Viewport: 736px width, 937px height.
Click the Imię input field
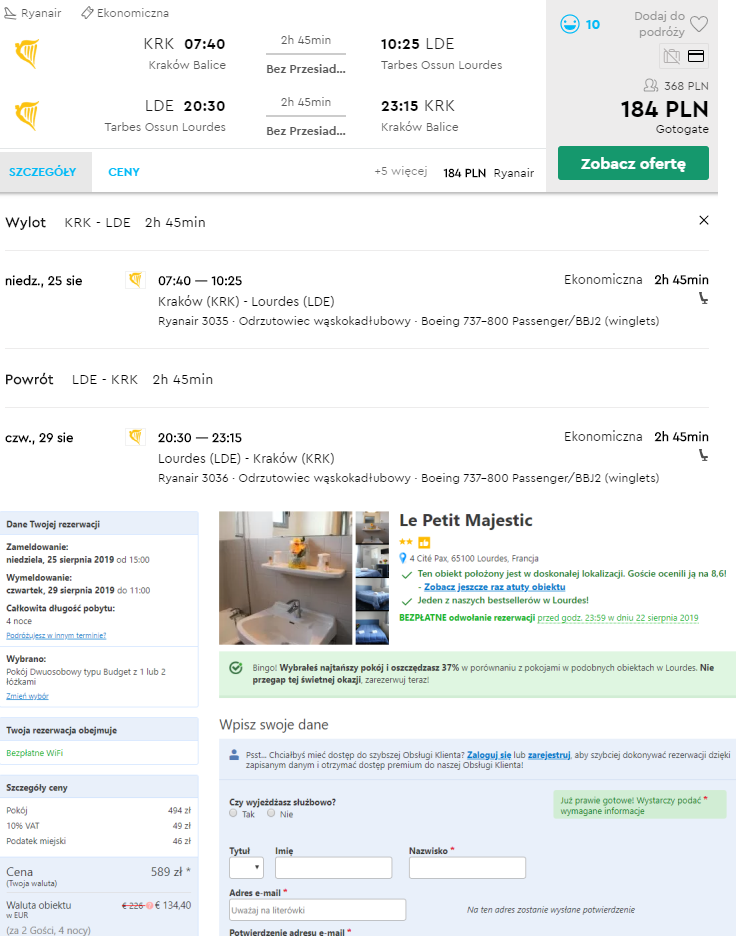(x=333, y=868)
